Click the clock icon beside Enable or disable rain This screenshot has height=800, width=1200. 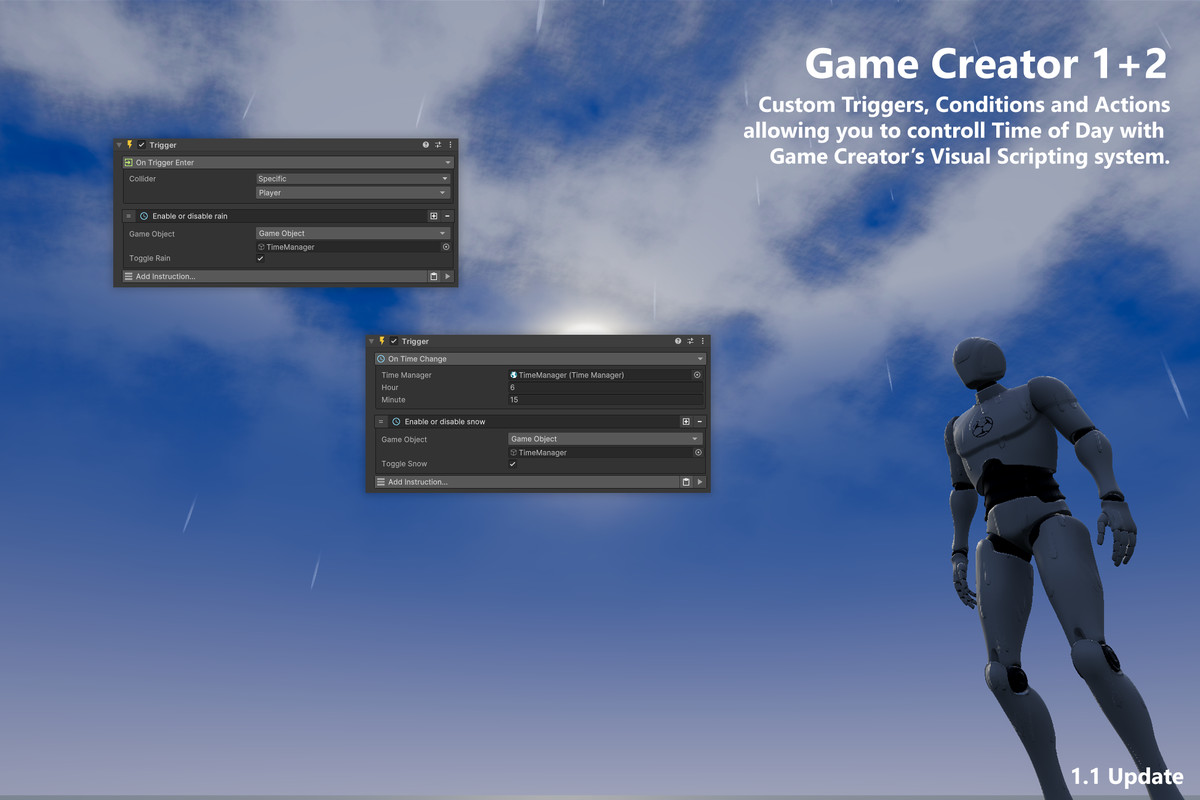tap(144, 216)
